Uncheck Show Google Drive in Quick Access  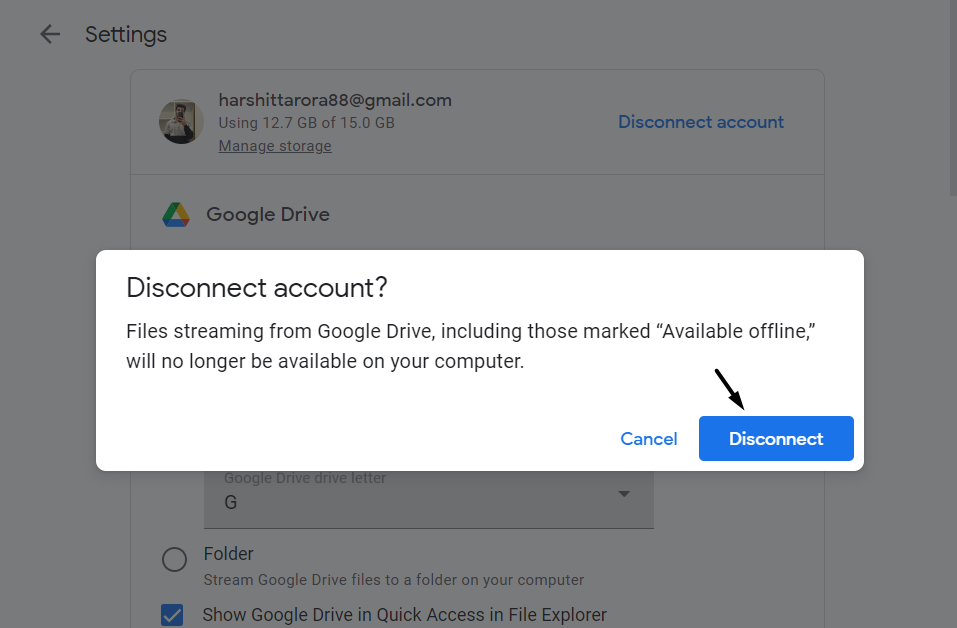pos(172,615)
